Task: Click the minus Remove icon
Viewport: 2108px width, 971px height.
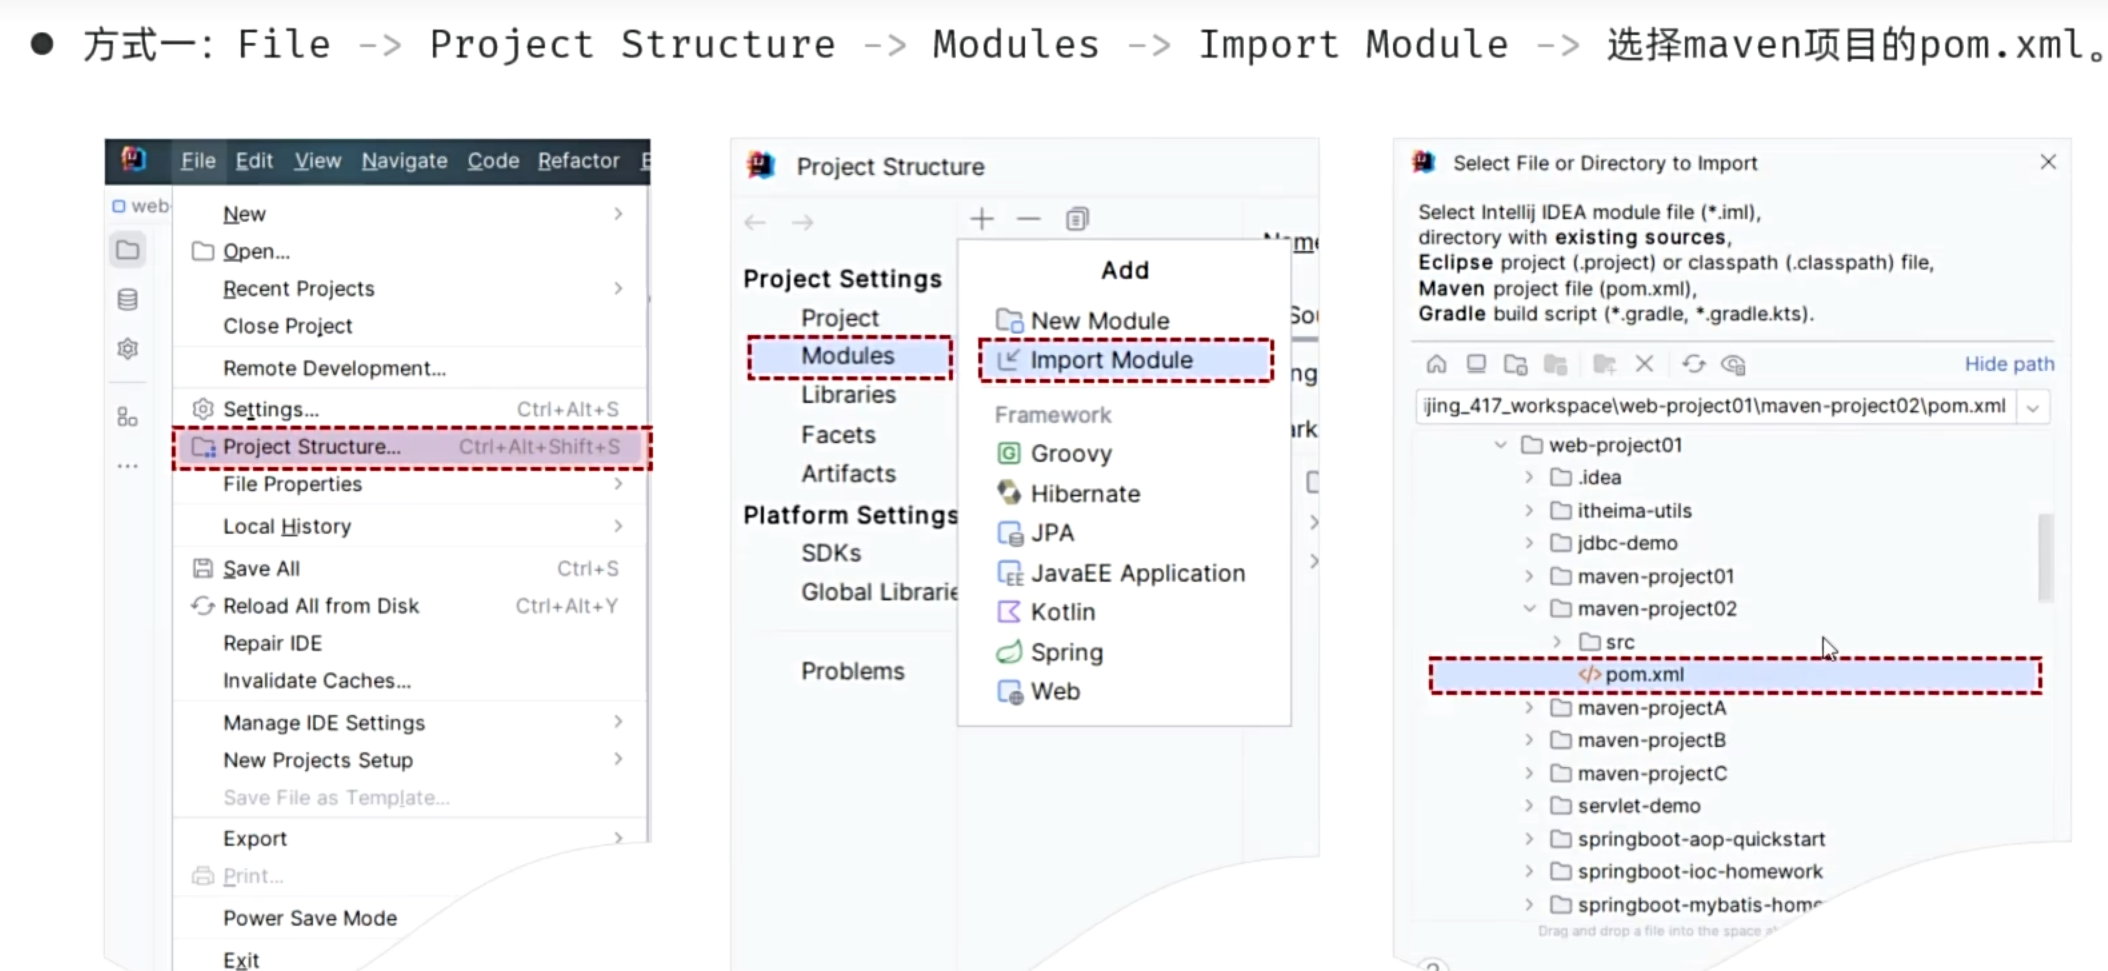Action: point(1028,219)
